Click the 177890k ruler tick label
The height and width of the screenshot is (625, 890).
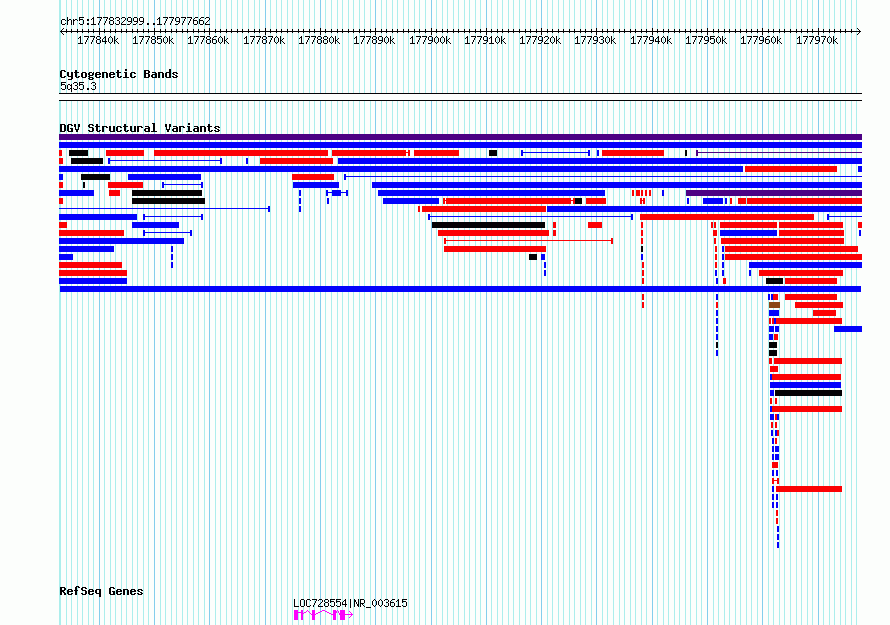pyautogui.click(x=374, y=40)
